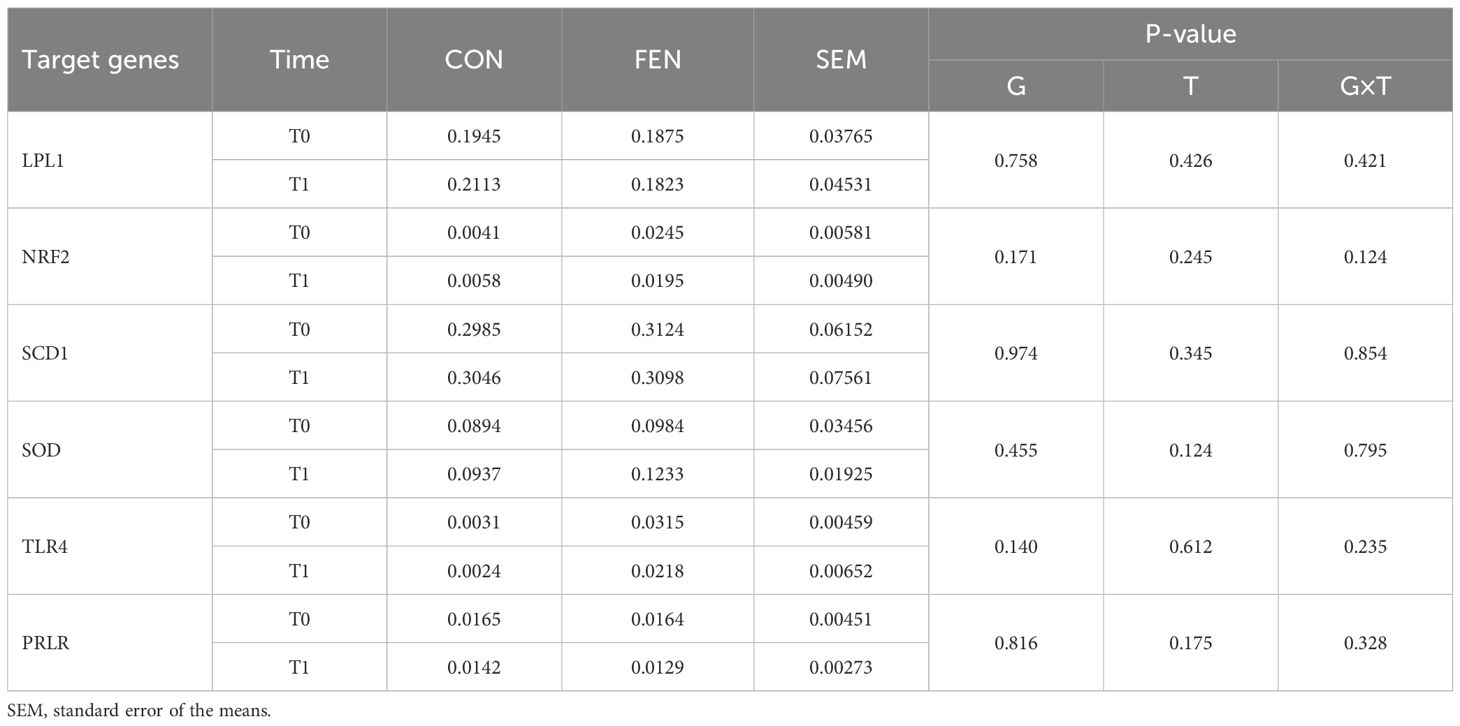The height and width of the screenshot is (726, 1460).
Task: Click CON value 0.1945 for LPL1
Action: (474, 136)
